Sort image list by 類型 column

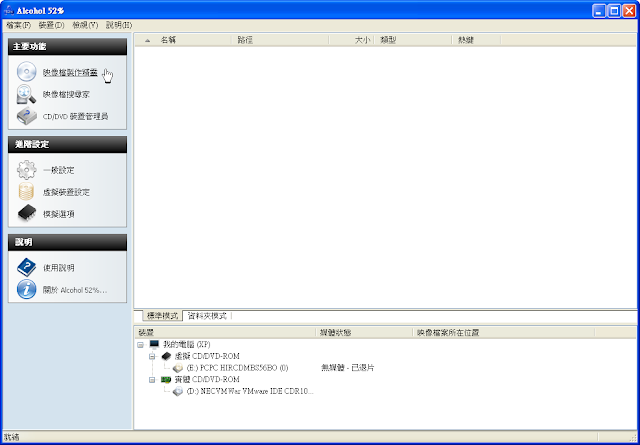pos(413,40)
